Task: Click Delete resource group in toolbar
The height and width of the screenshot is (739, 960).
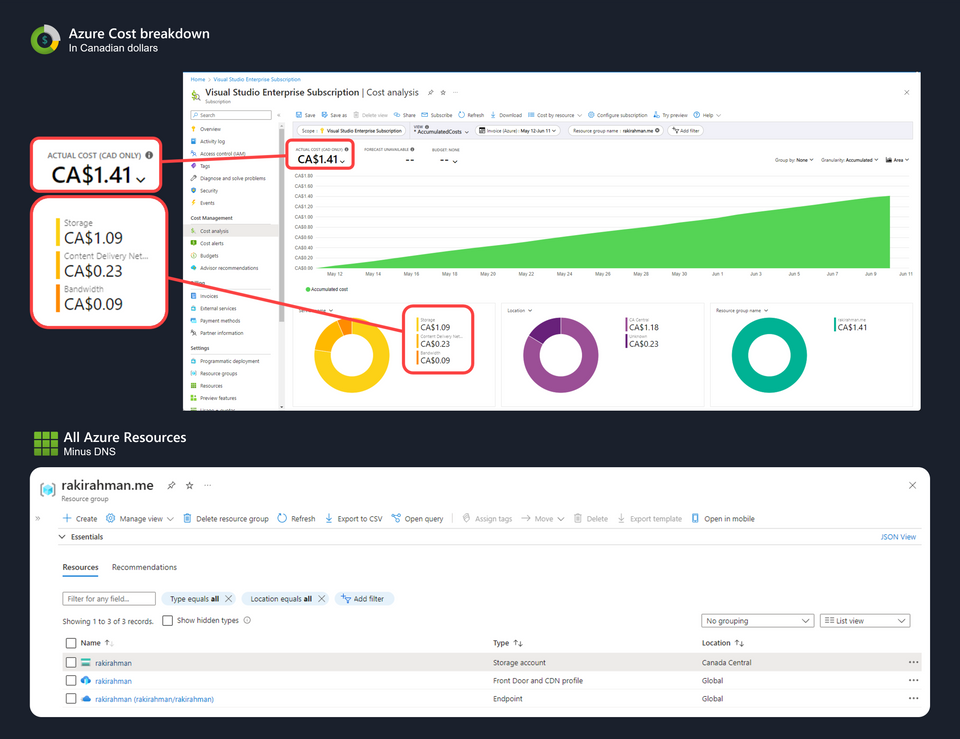Action: point(225,519)
